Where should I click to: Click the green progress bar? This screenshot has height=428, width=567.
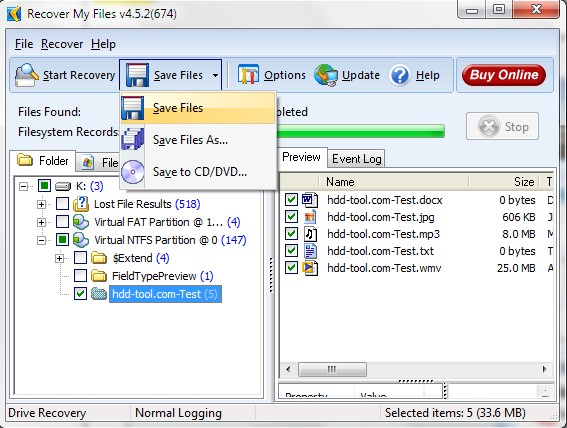tap(361, 131)
